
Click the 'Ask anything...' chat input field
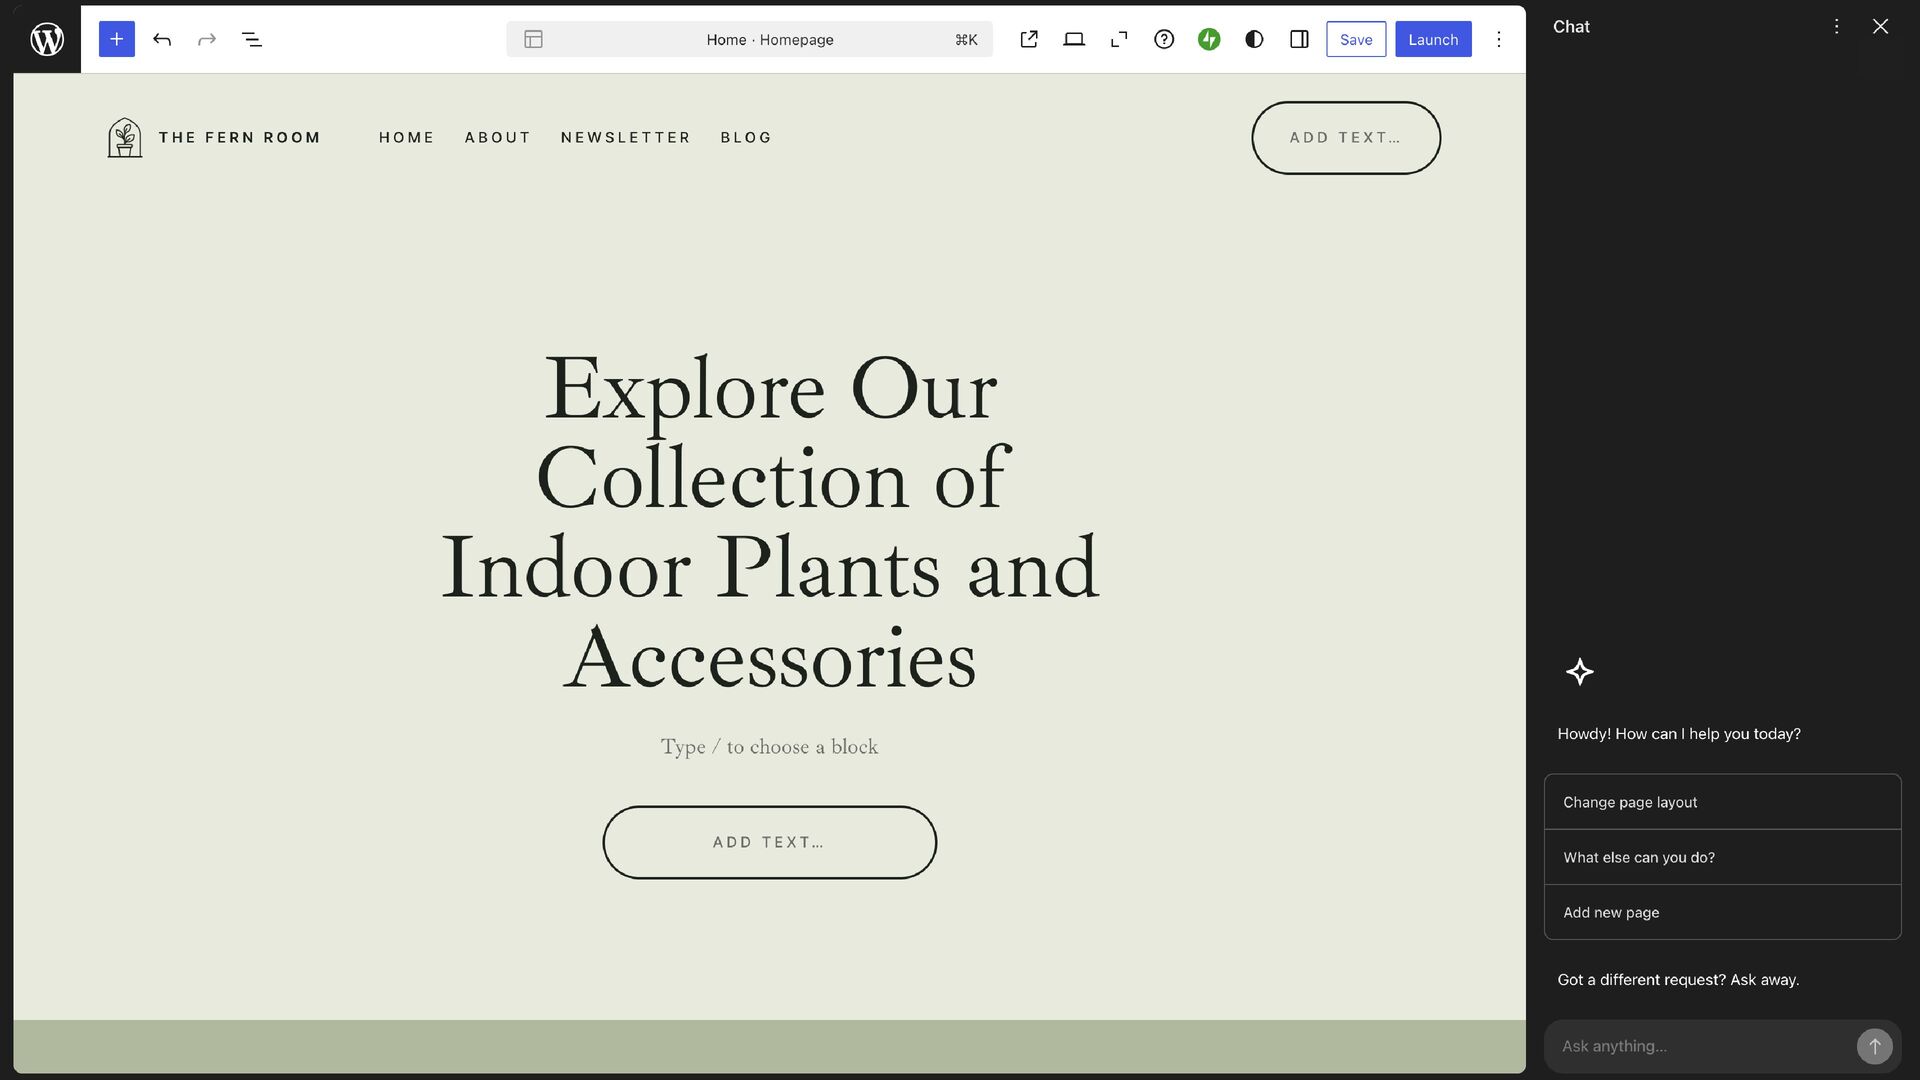pyautogui.click(x=1700, y=1046)
